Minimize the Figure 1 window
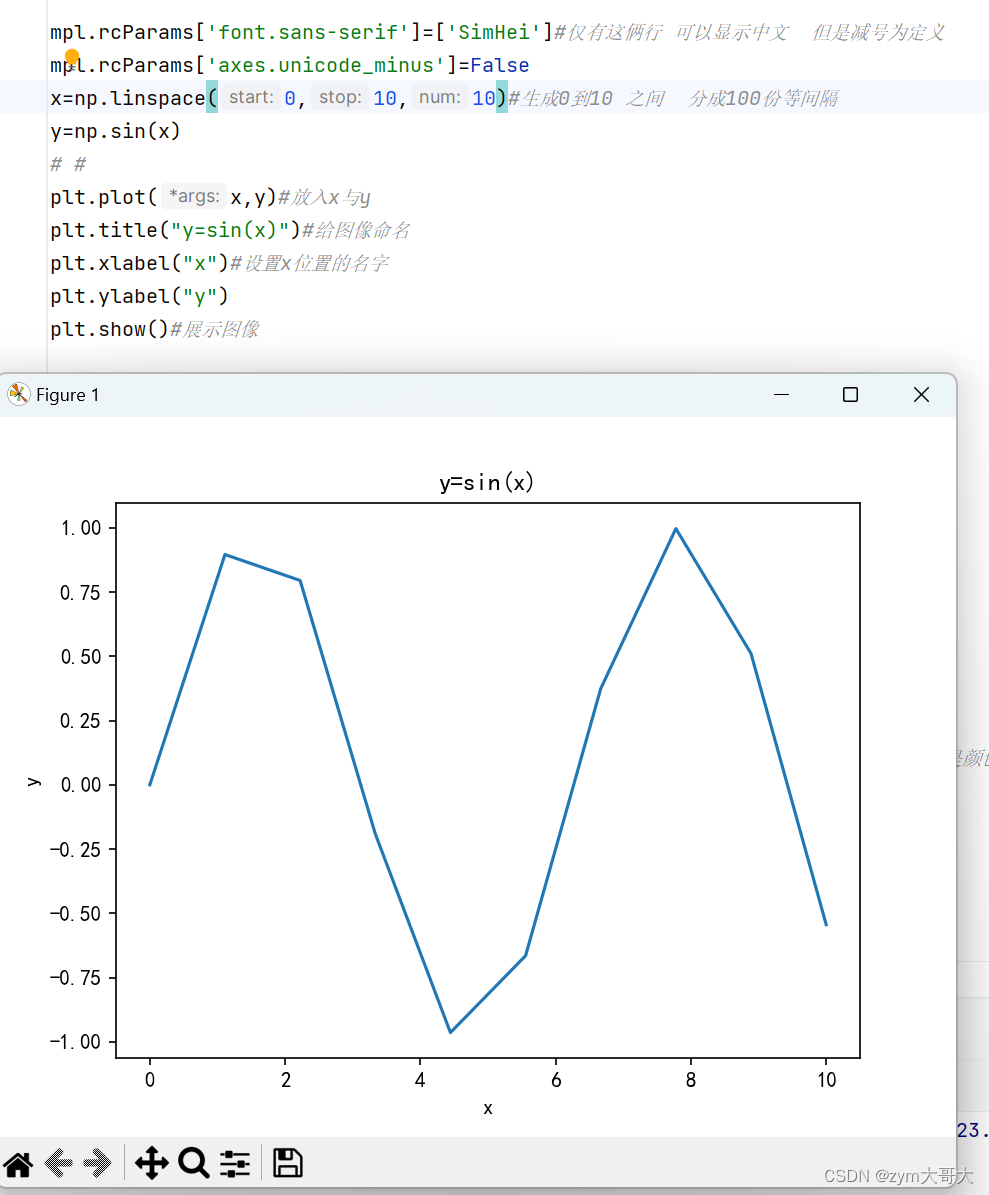Screen dimensions: 989x1195 click(x=781, y=394)
